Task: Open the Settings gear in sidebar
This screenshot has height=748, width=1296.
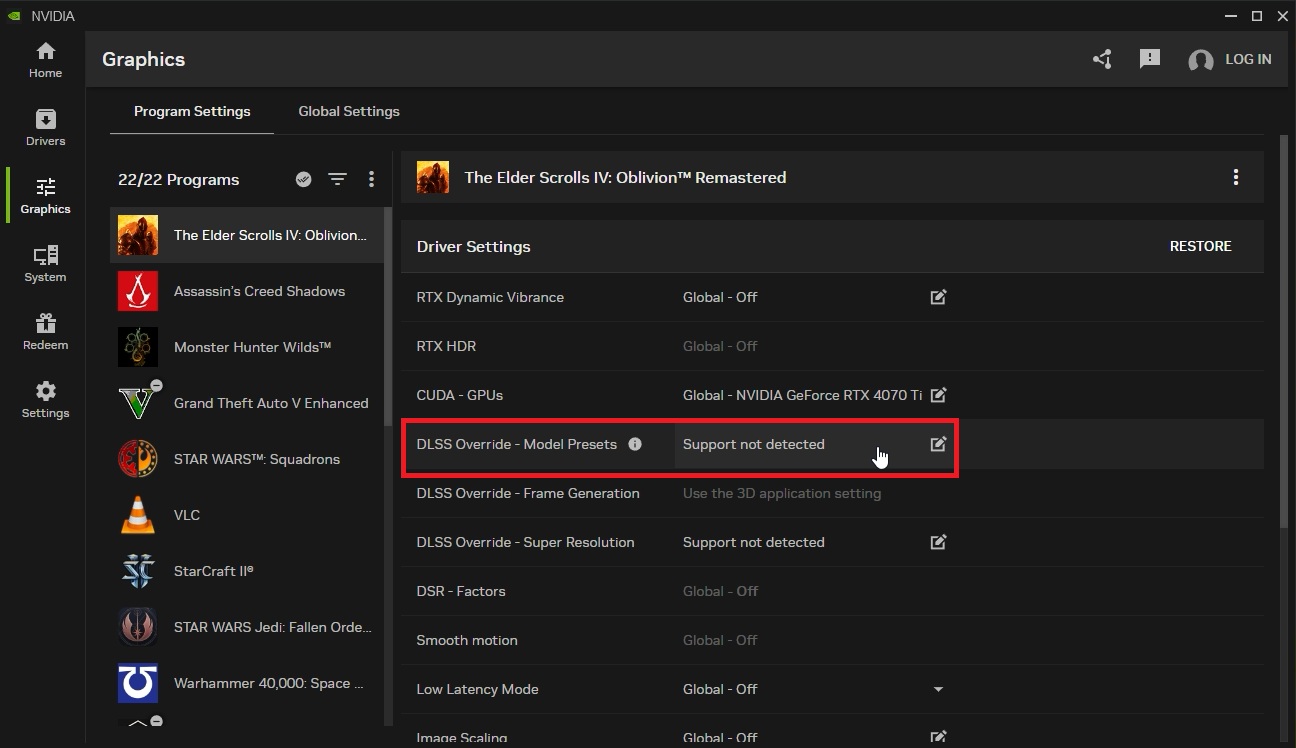Action: pos(45,400)
